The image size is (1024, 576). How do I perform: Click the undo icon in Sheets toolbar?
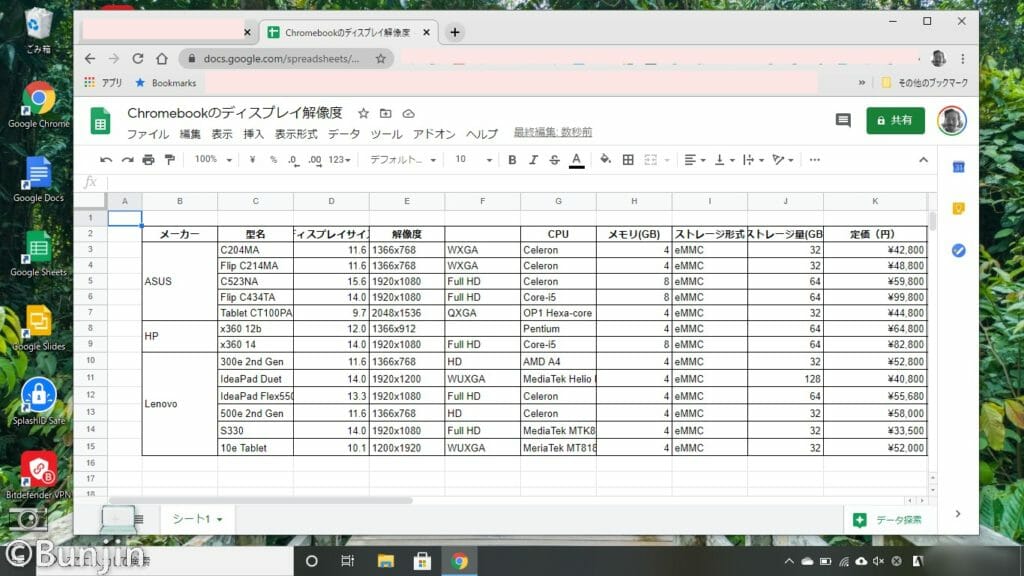tap(106, 160)
